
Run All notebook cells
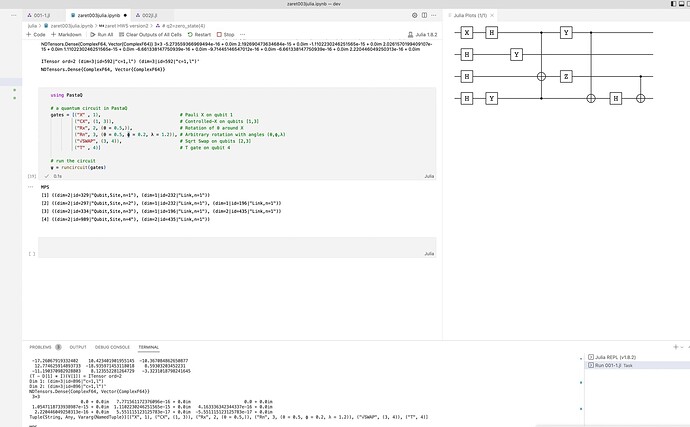point(102,34)
